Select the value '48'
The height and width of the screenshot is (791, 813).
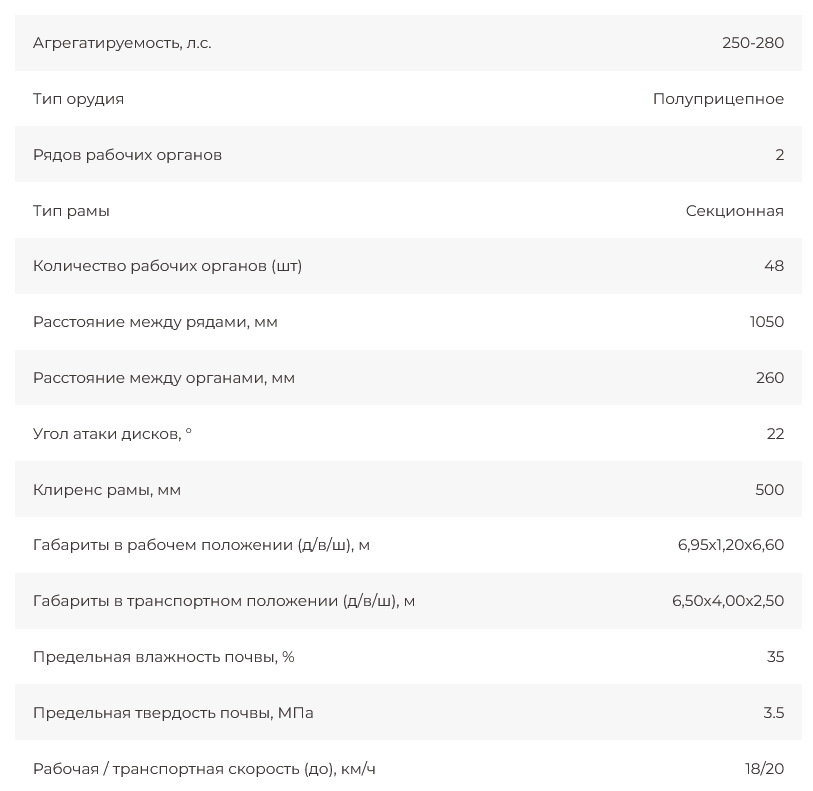(773, 266)
